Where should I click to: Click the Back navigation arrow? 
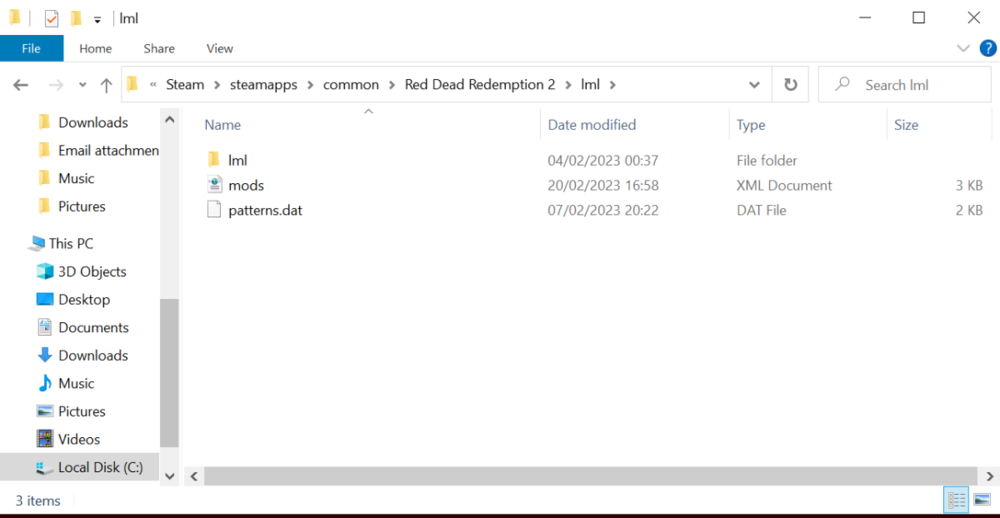(20, 85)
